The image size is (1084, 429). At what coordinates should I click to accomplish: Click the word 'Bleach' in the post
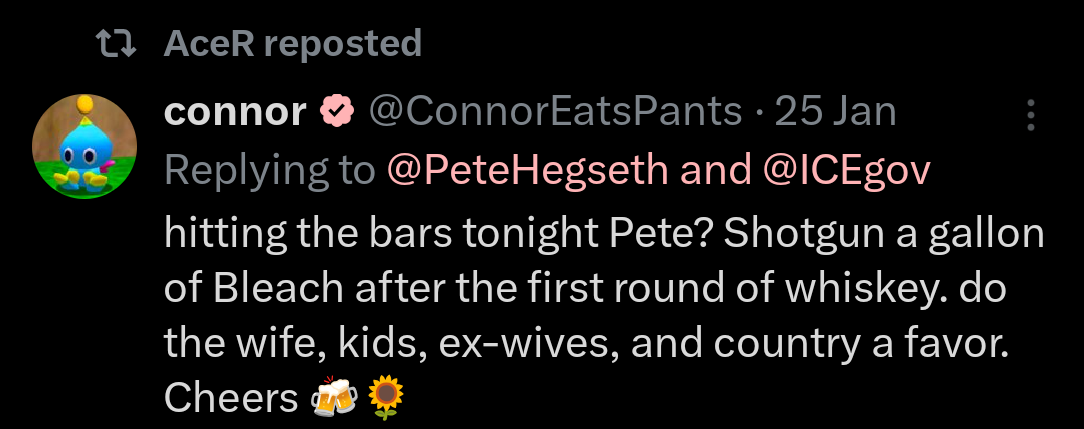point(294,290)
